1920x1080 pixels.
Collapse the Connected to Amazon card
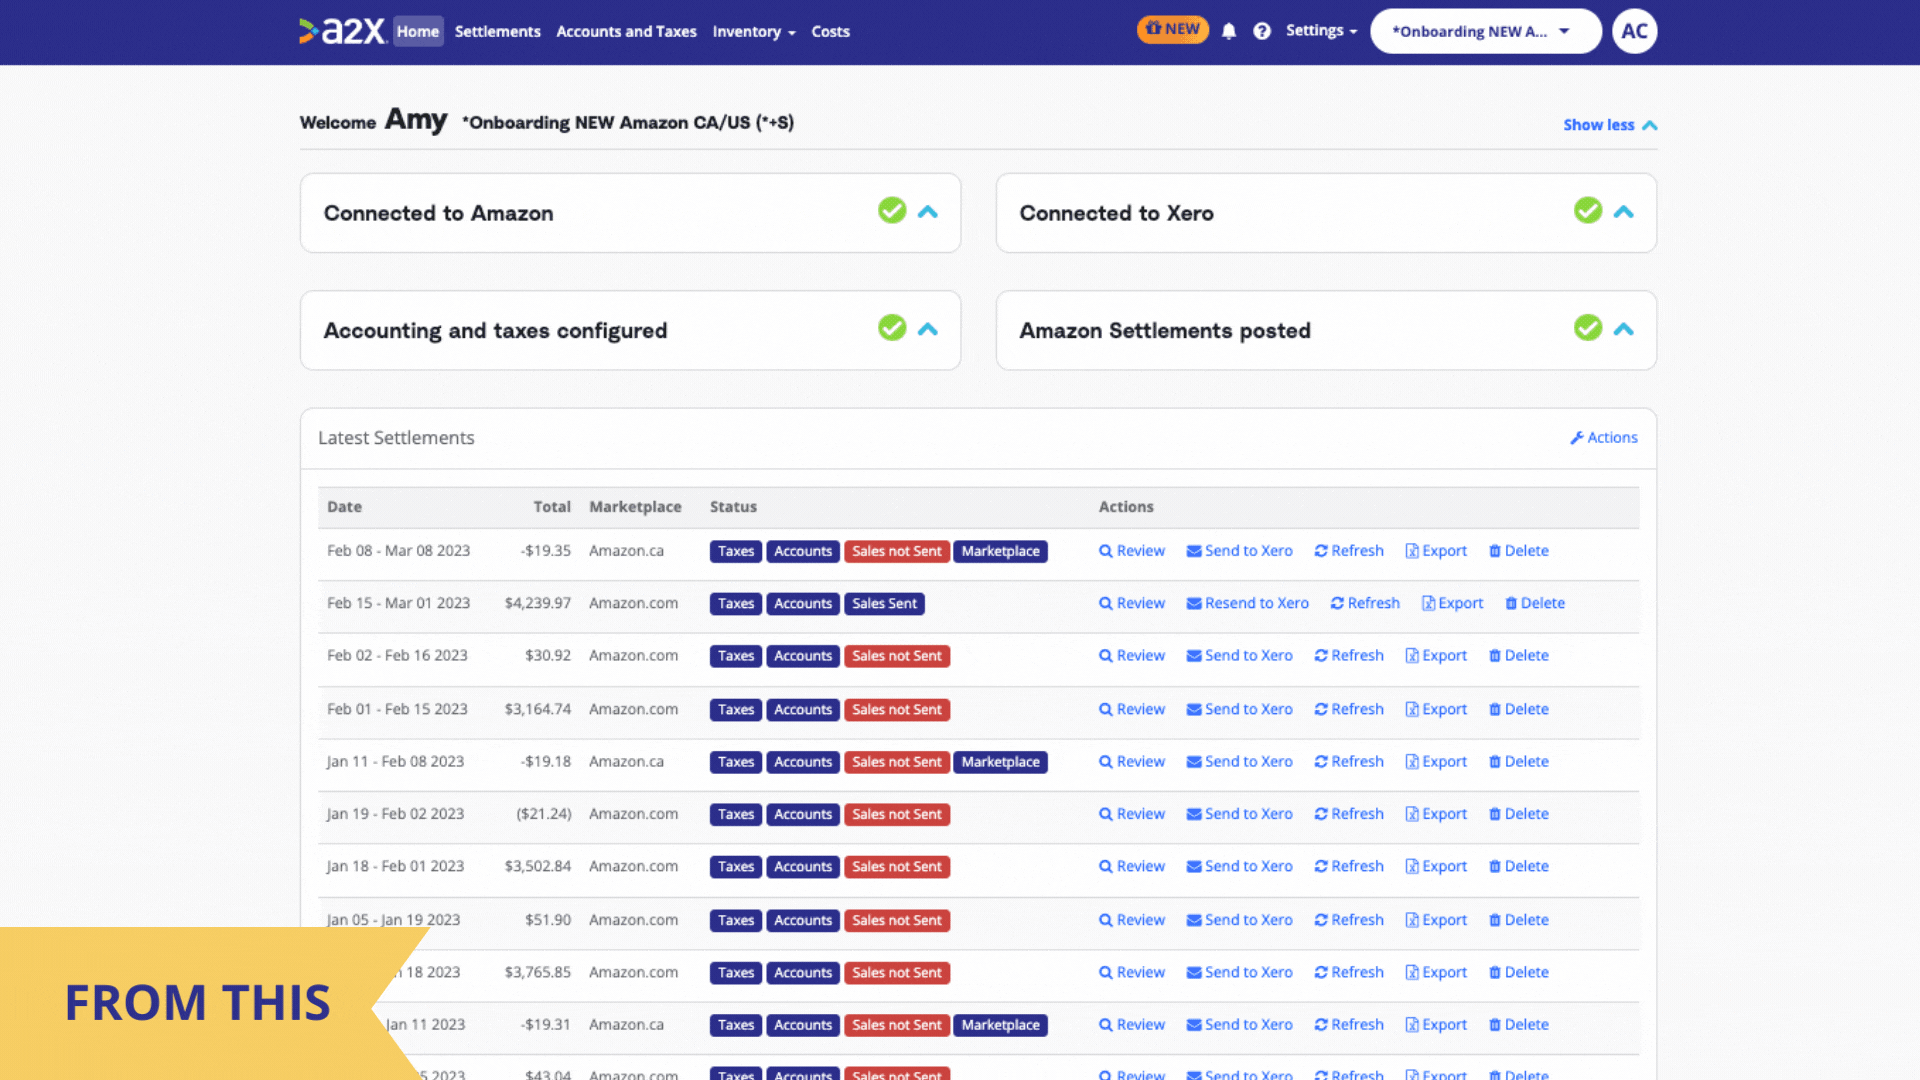pyautogui.click(x=928, y=212)
